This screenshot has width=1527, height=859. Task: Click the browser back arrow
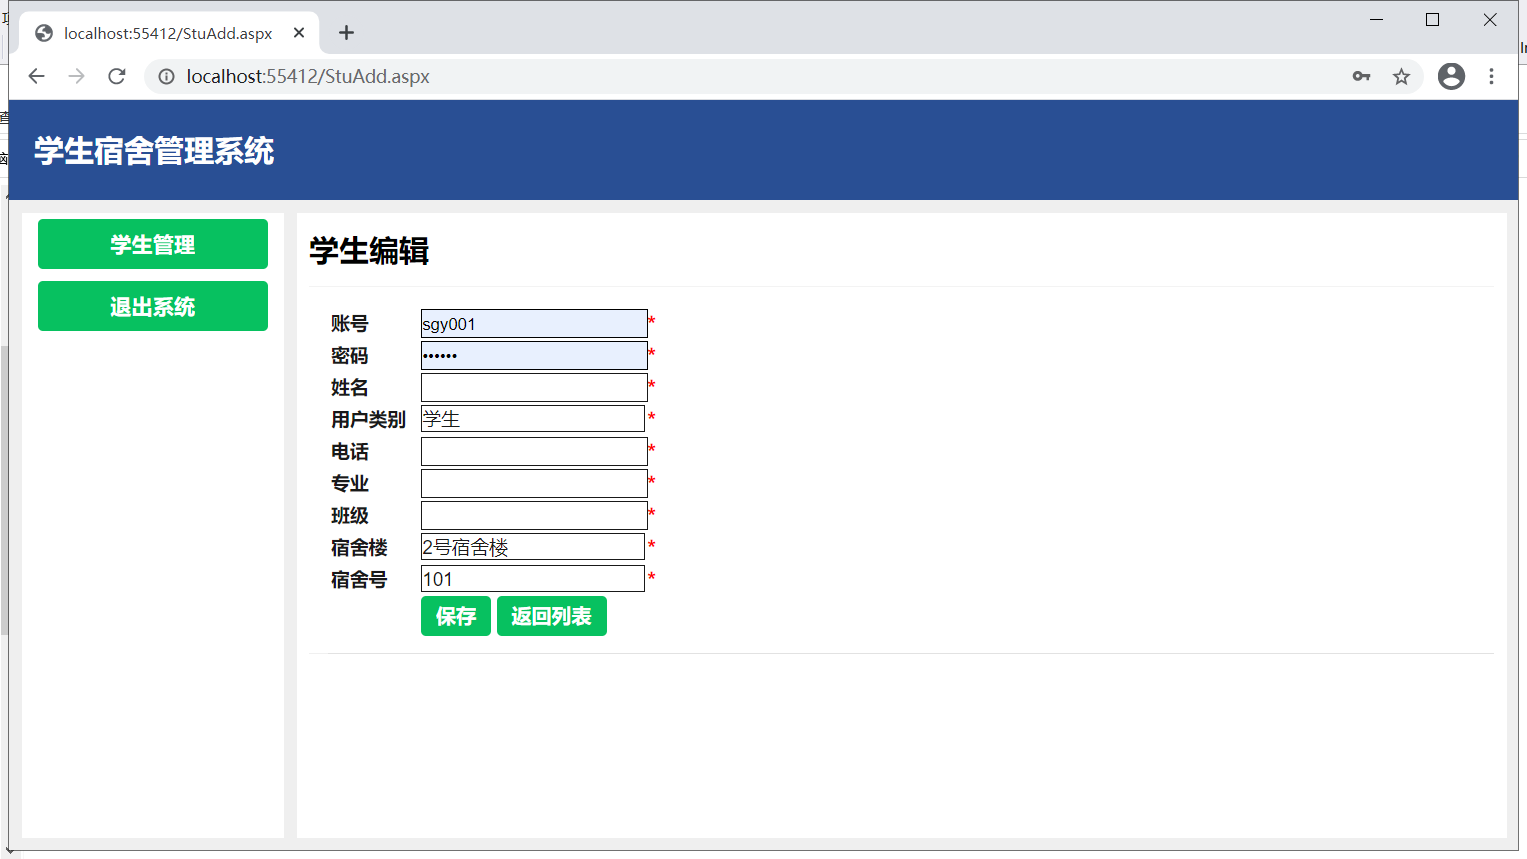[x=37, y=76]
